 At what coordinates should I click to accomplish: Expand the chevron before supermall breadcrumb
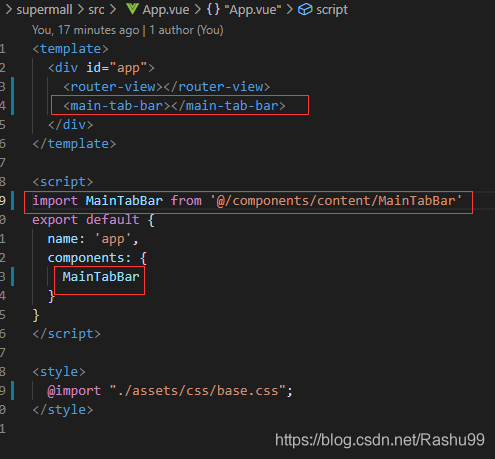[9, 9]
